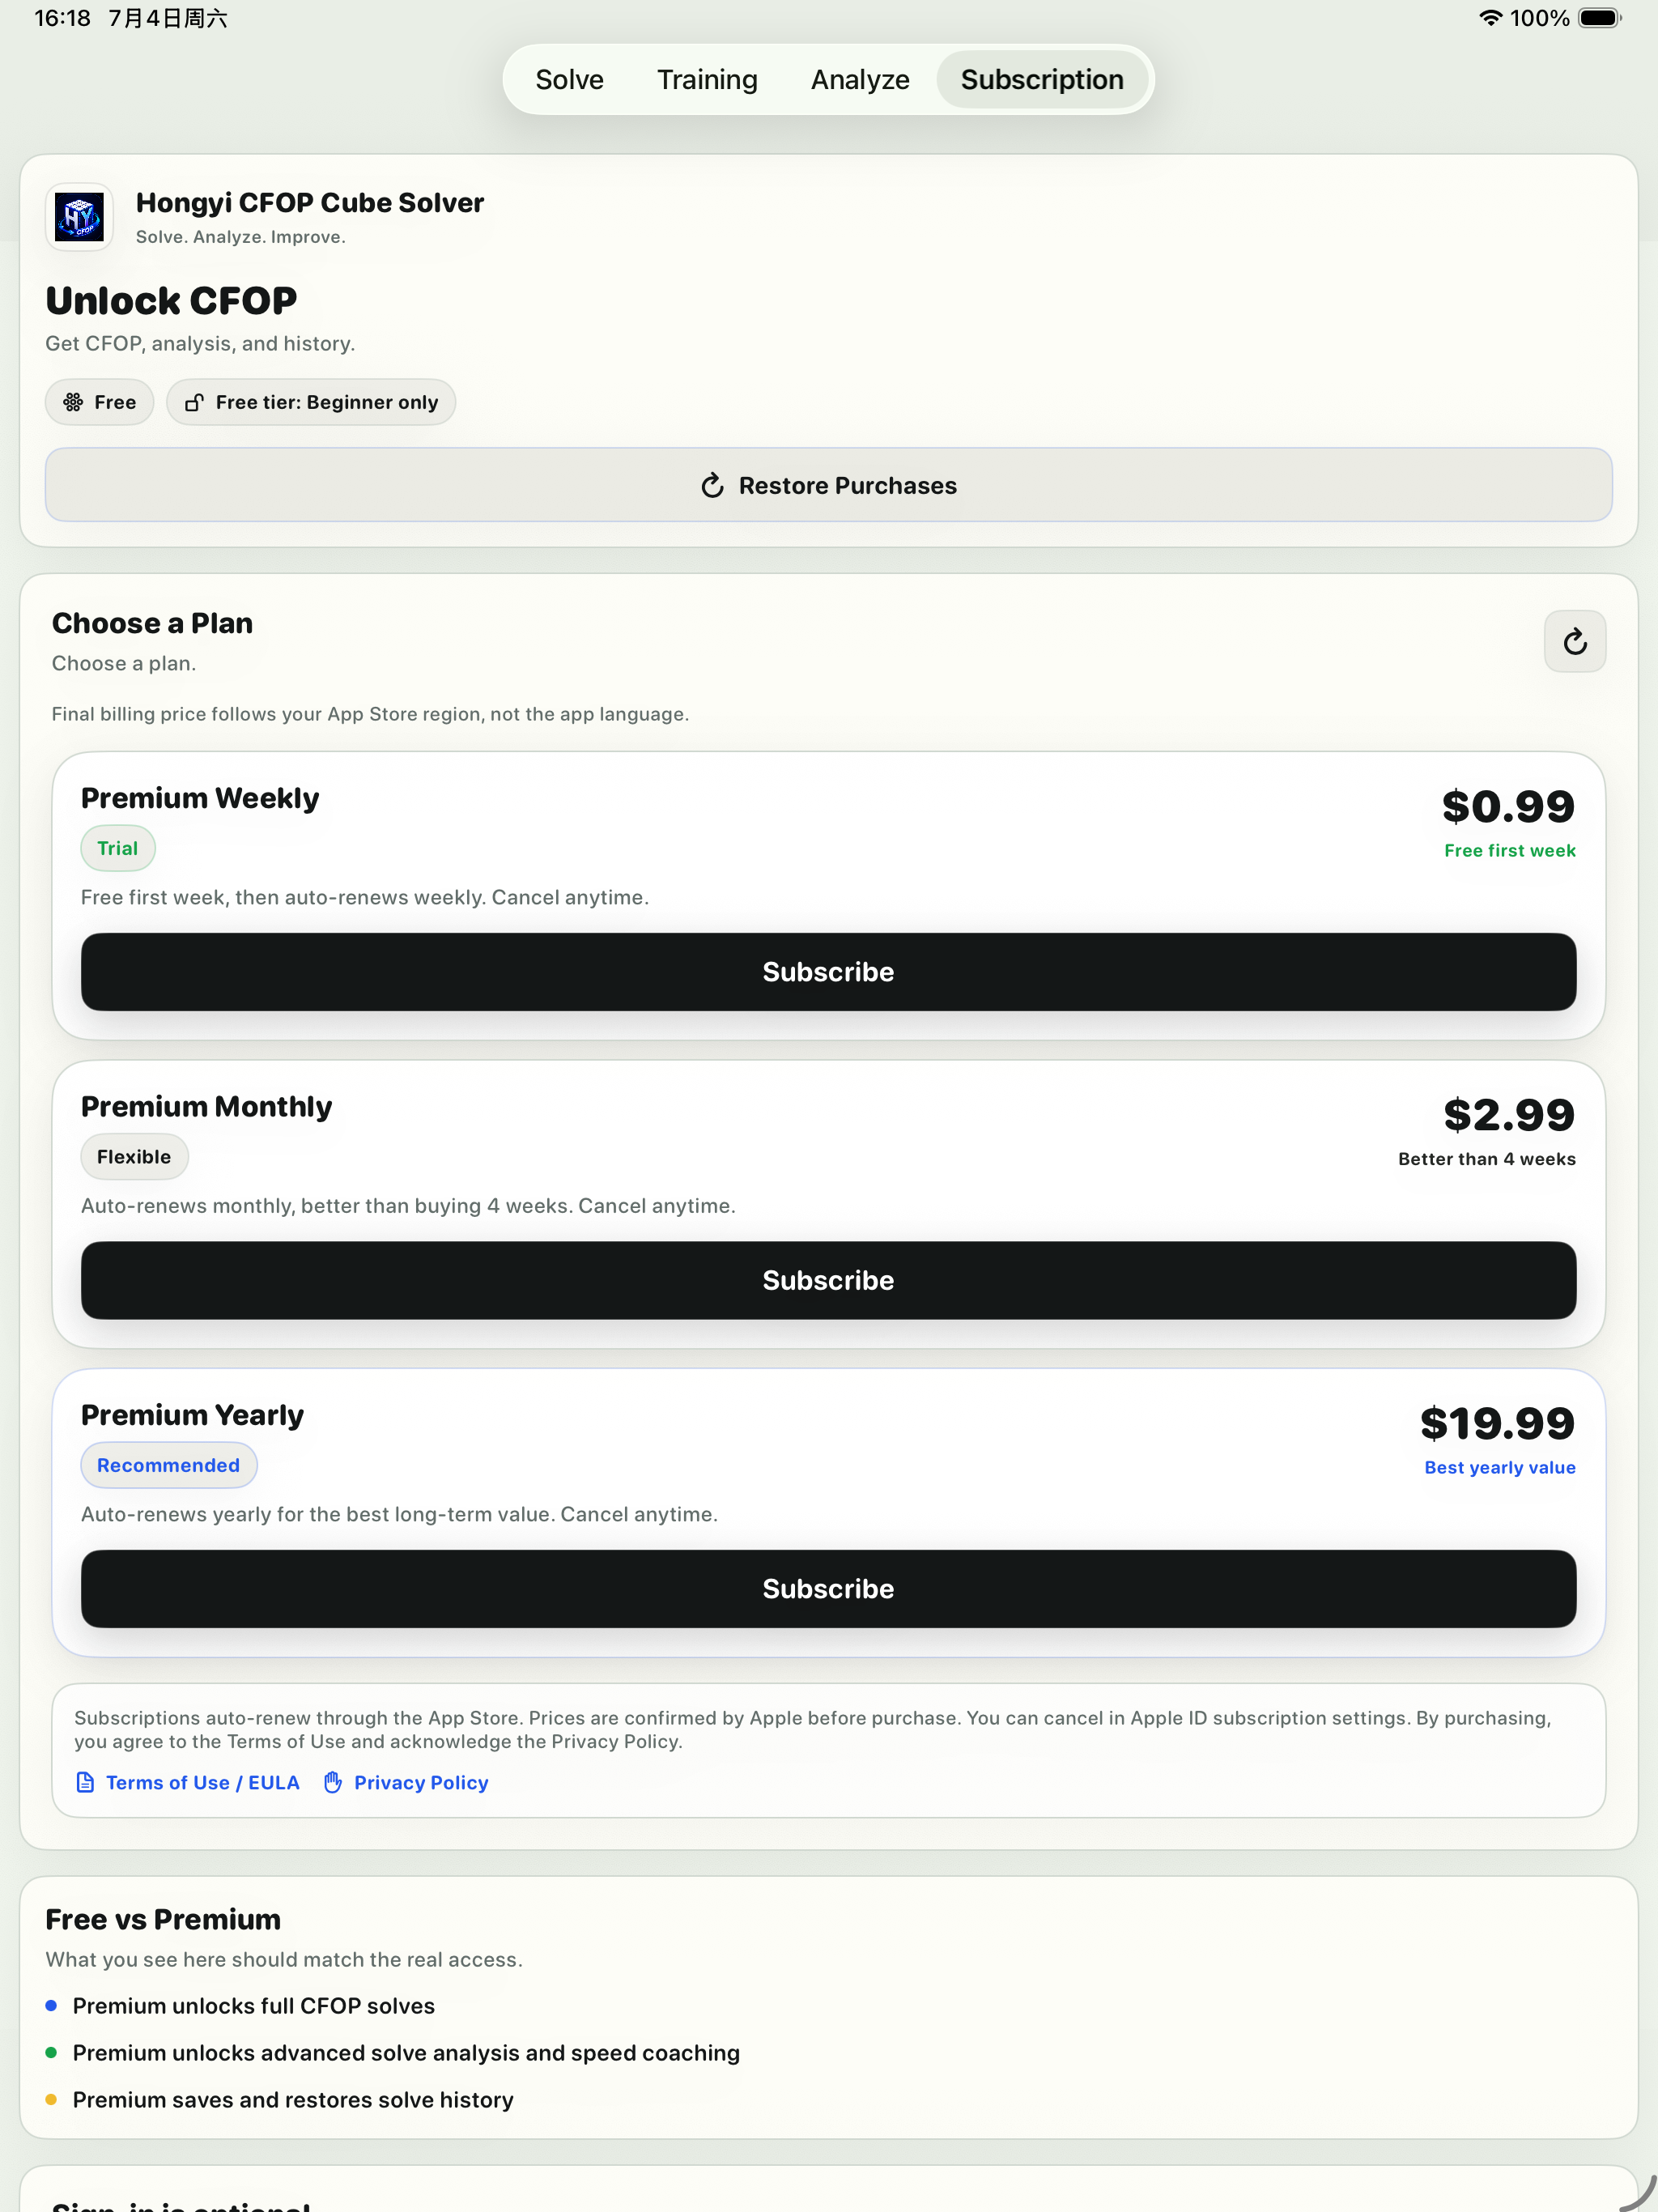Select the Subscription tab
Image resolution: width=1658 pixels, height=2212 pixels.
click(1042, 79)
